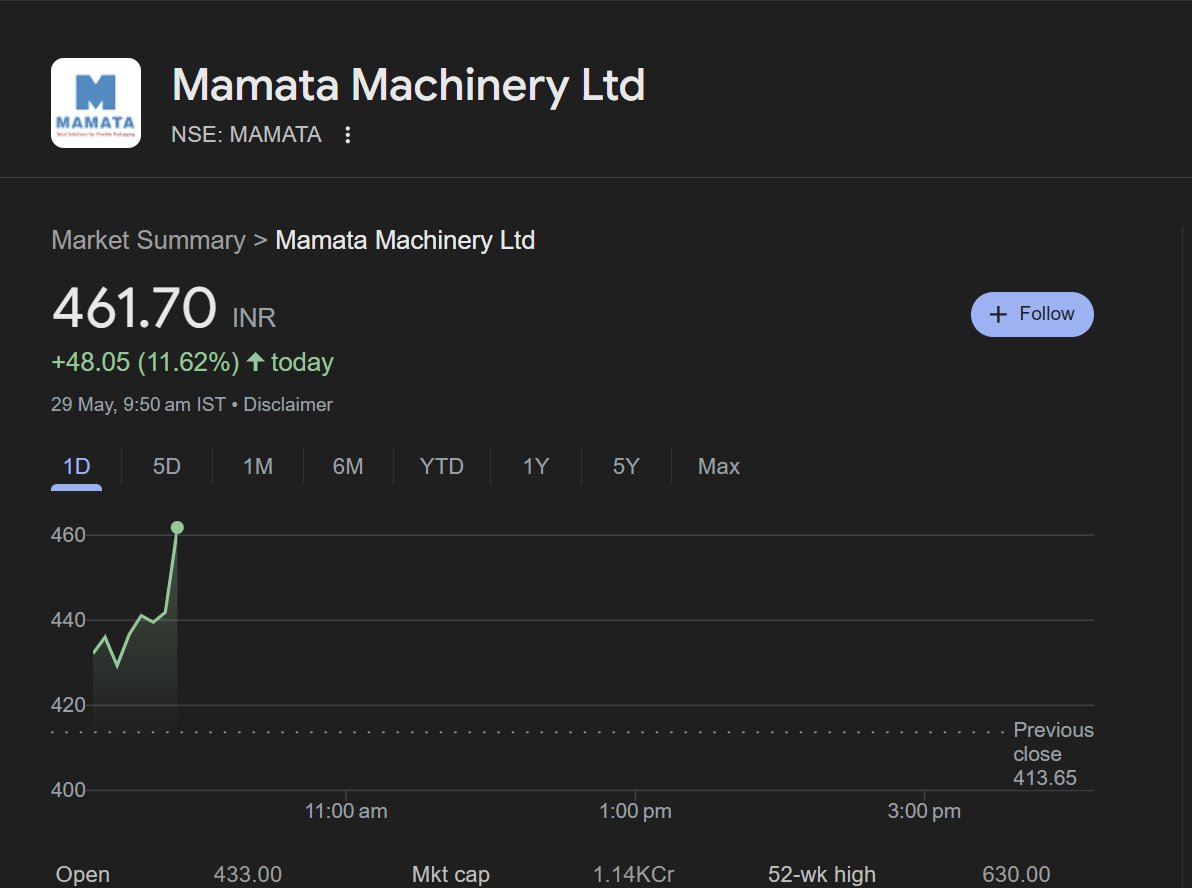Click the 29 May, 9:50 am IST timestamp

(138, 404)
